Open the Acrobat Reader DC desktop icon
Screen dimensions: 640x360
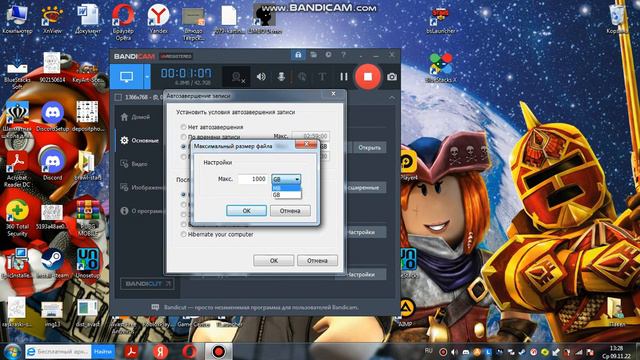tap(17, 169)
